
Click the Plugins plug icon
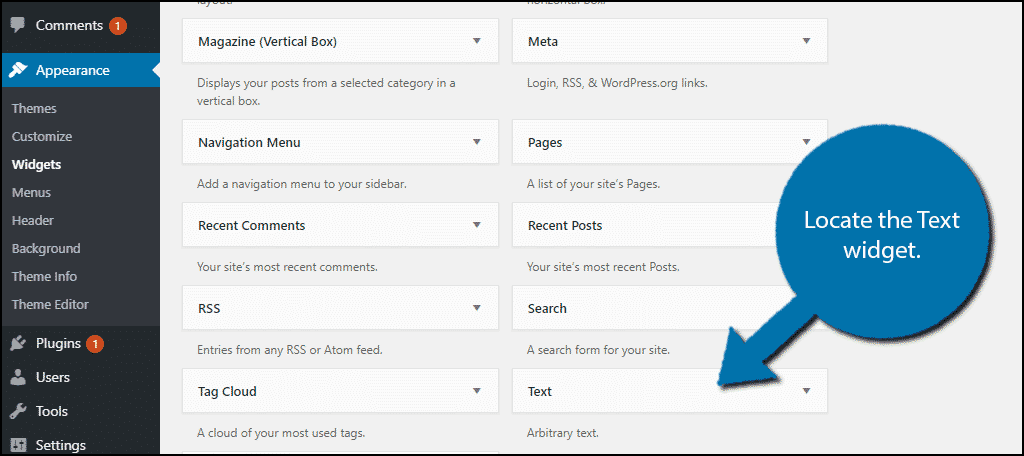[18, 343]
